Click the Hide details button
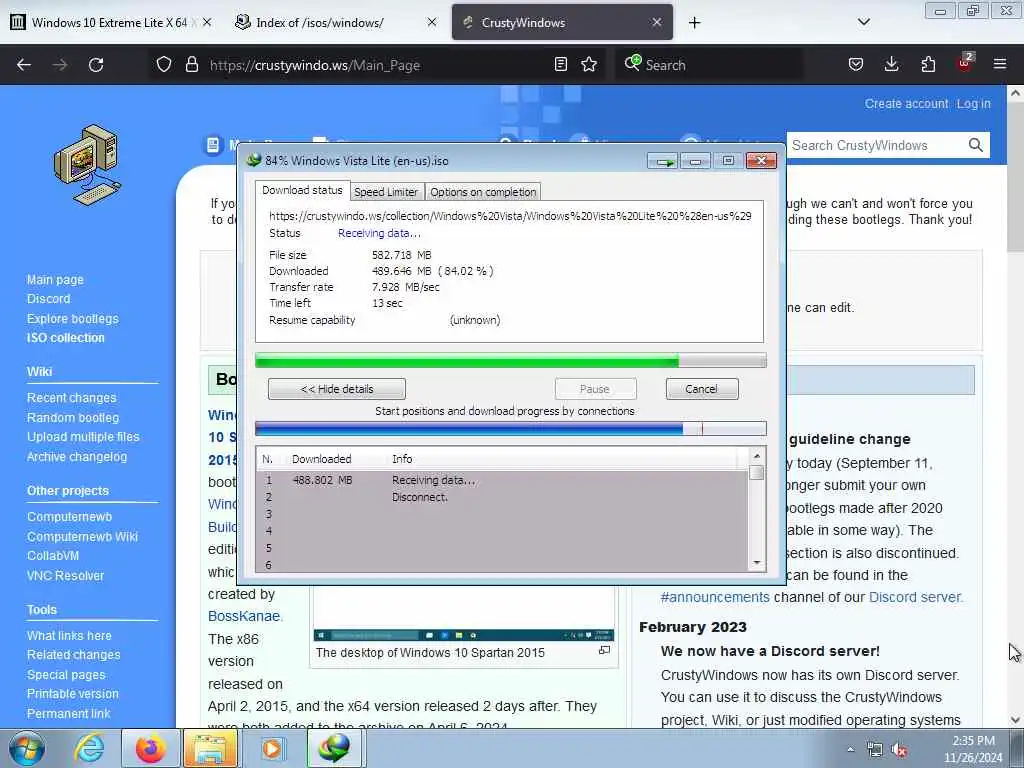The width and height of the screenshot is (1024, 768). coord(336,389)
